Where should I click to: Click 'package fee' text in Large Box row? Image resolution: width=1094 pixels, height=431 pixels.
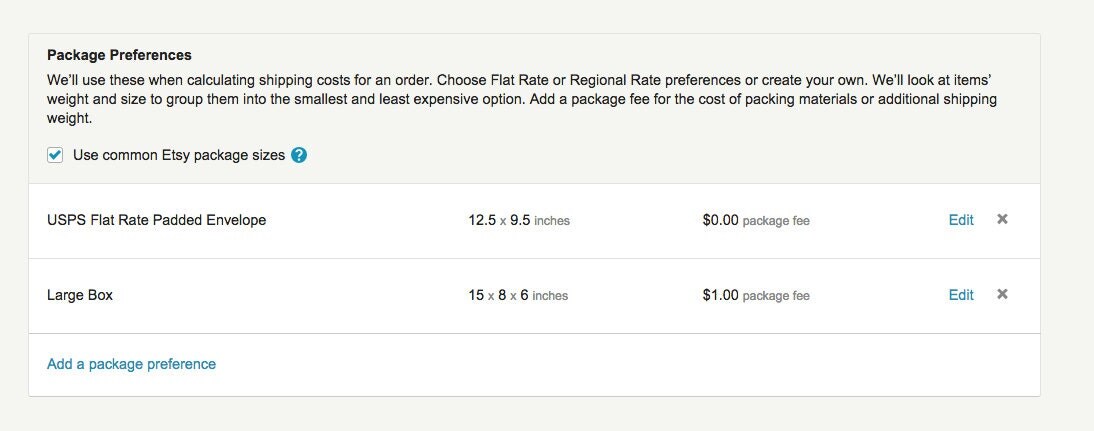(776, 296)
